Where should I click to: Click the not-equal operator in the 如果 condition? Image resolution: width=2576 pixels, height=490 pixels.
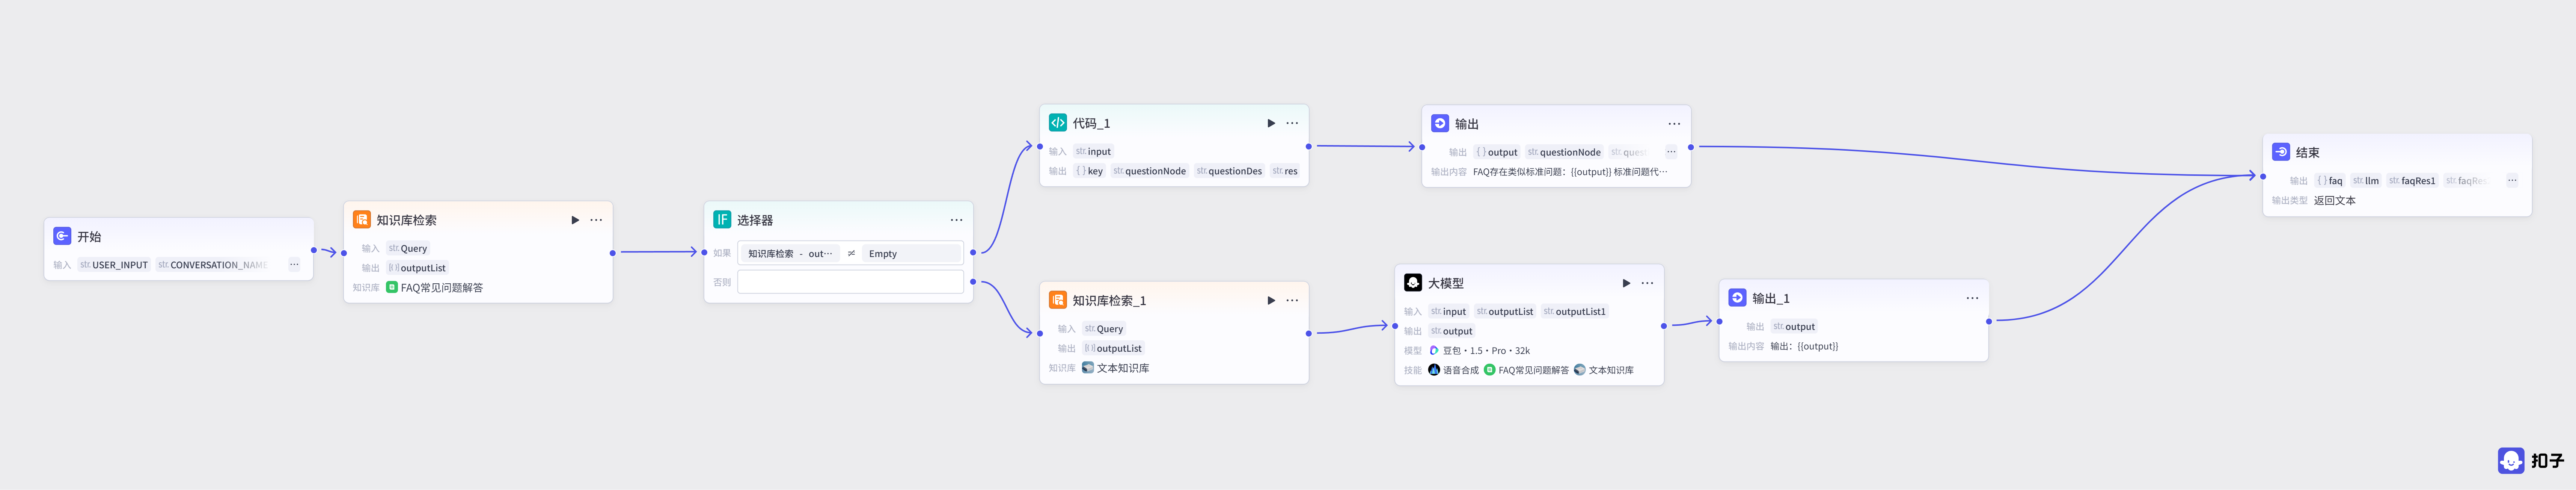[x=851, y=254]
